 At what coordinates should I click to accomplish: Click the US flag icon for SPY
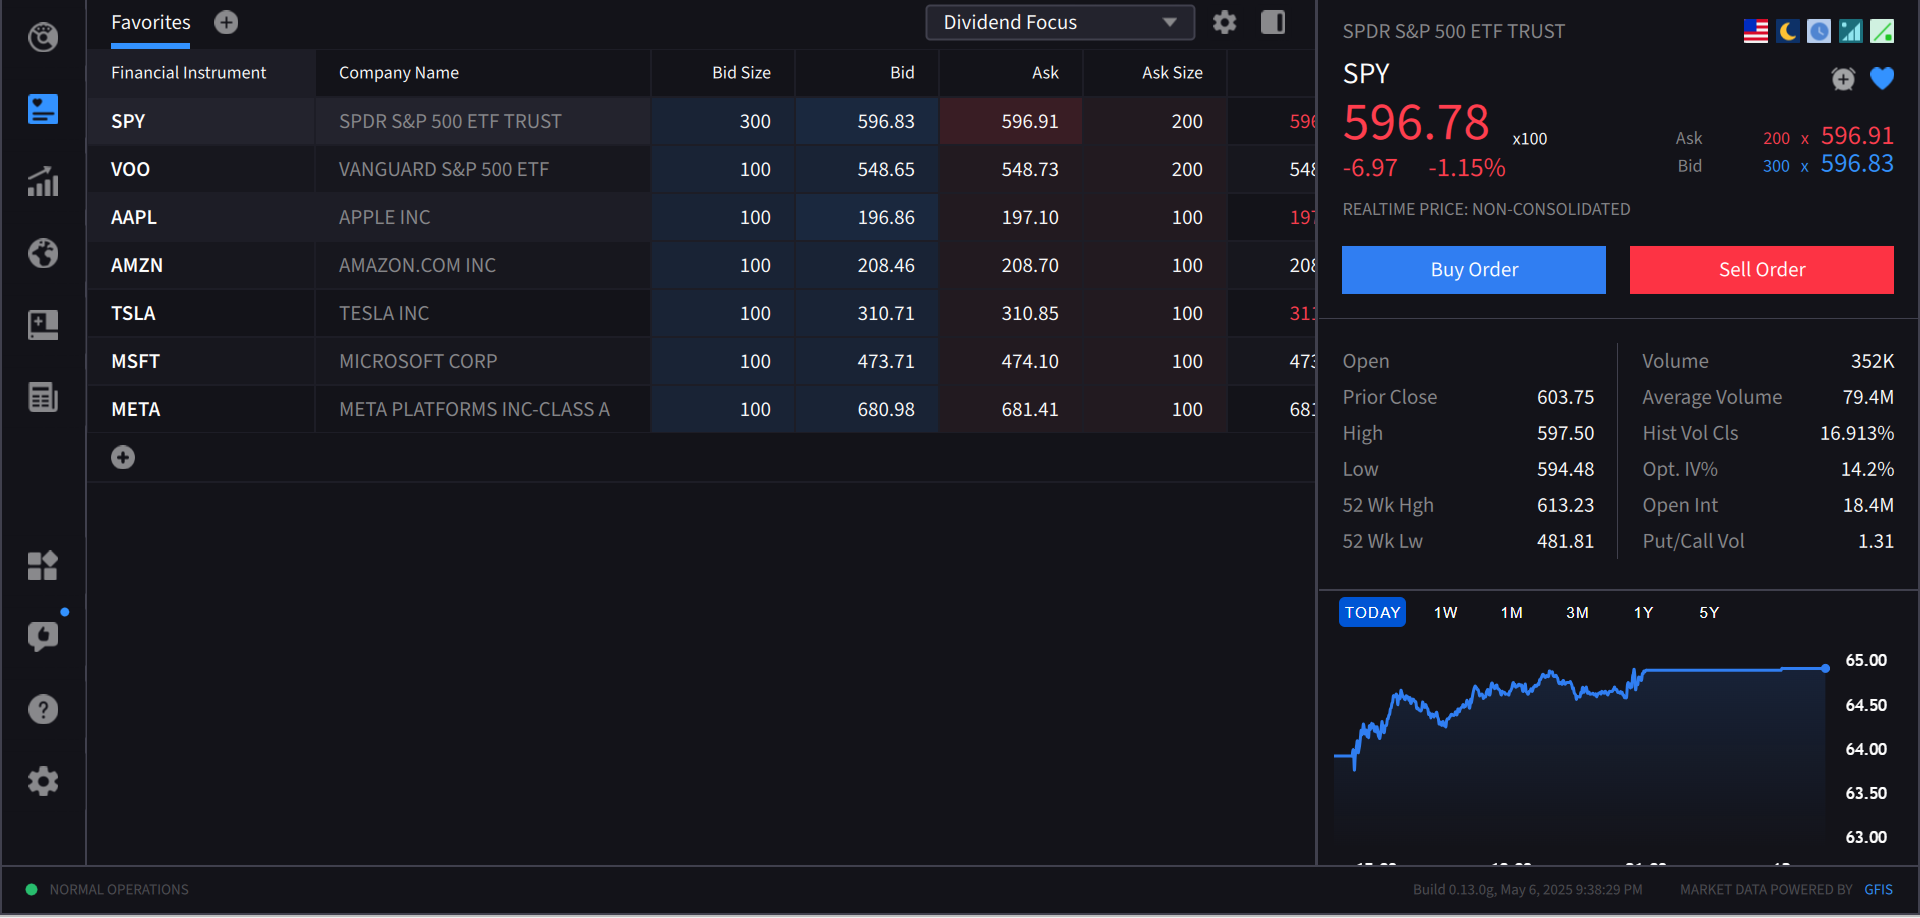(x=1756, y=31)
